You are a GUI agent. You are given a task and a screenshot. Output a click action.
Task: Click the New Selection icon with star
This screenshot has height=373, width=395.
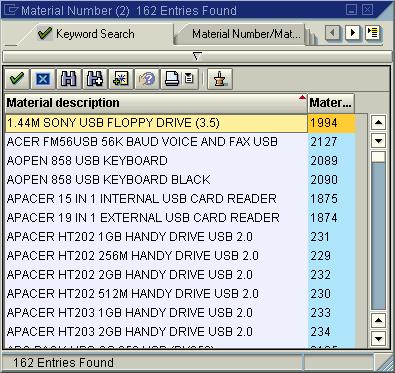(x=121, y=79)
